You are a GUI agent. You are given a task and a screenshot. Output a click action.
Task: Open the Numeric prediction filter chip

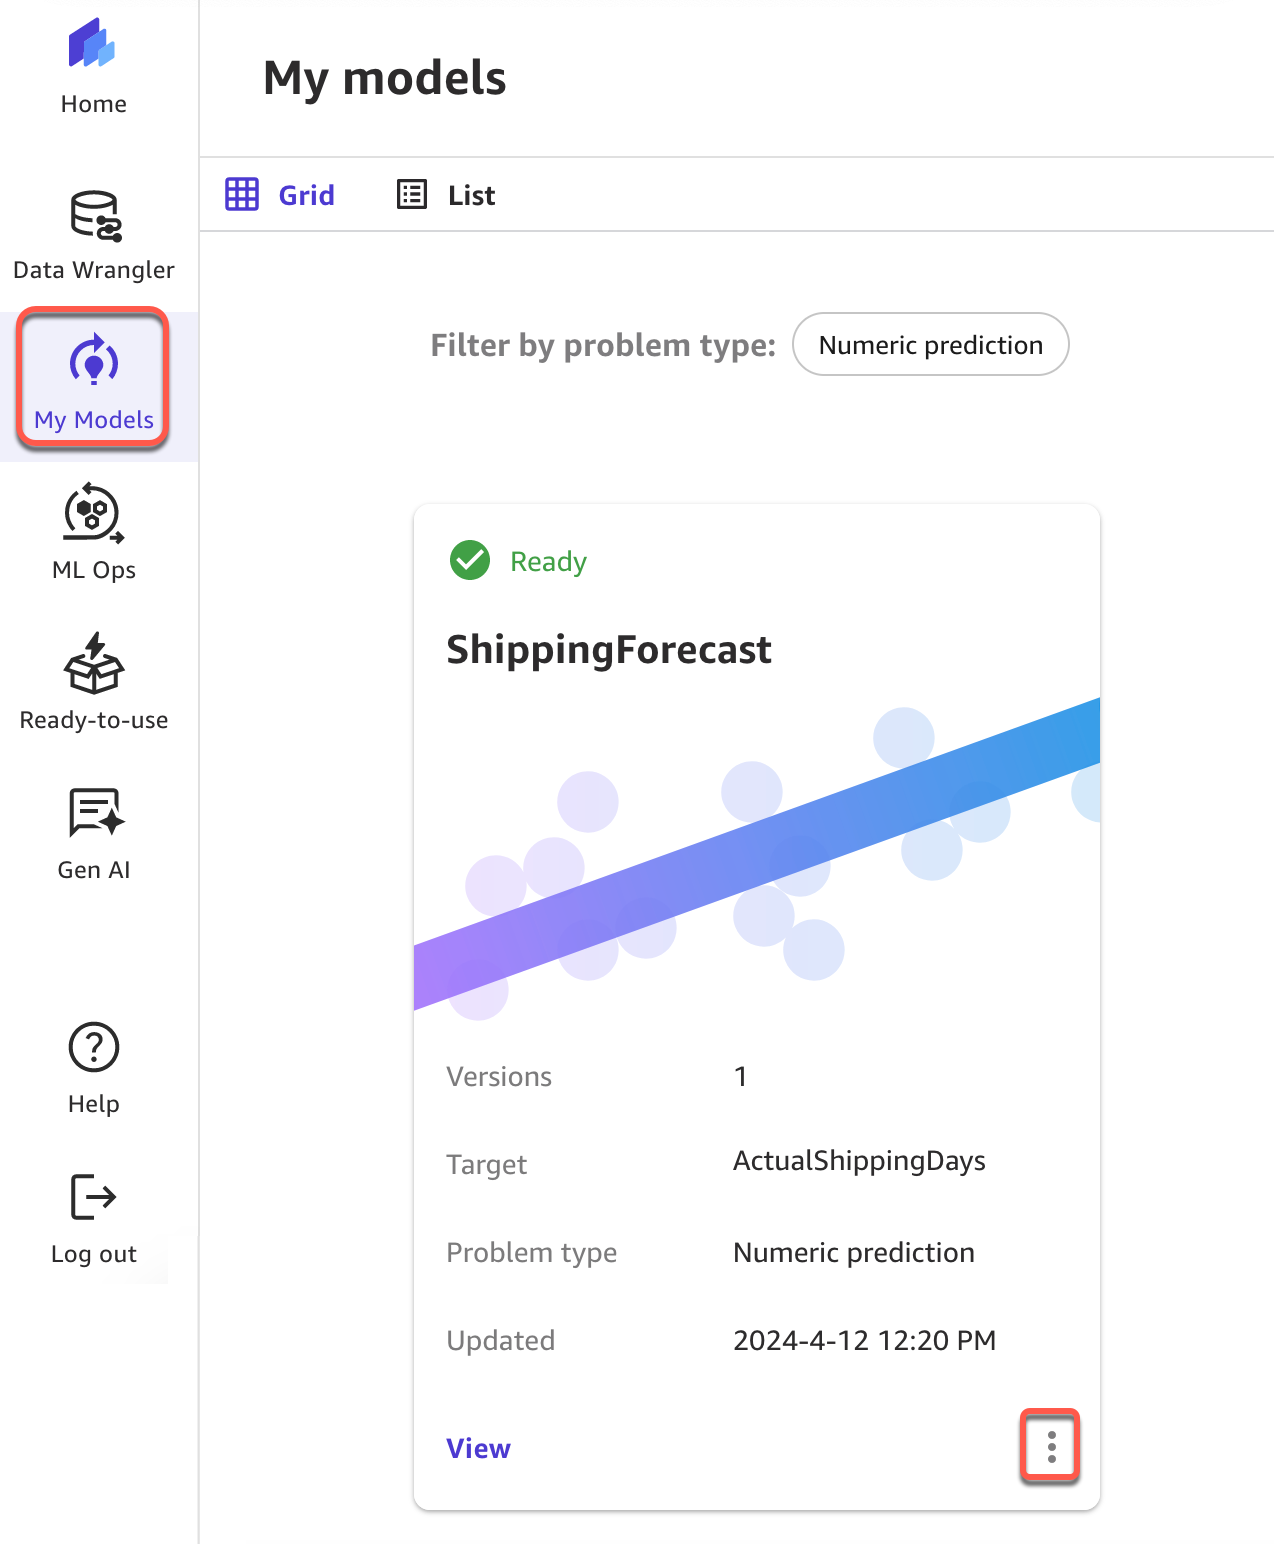point(930,345)
